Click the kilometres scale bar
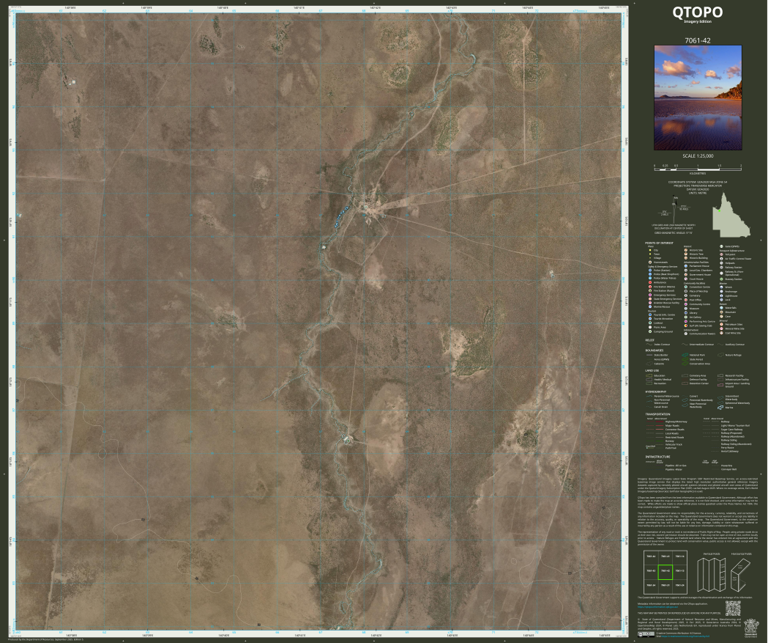The width and height of the screenshot is (768, 643). 698,167
